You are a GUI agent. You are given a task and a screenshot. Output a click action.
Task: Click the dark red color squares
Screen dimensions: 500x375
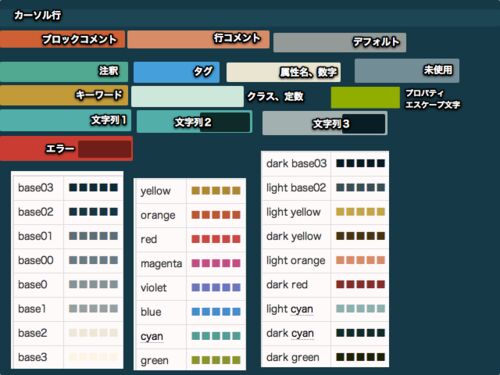click(x=360, y=284)
